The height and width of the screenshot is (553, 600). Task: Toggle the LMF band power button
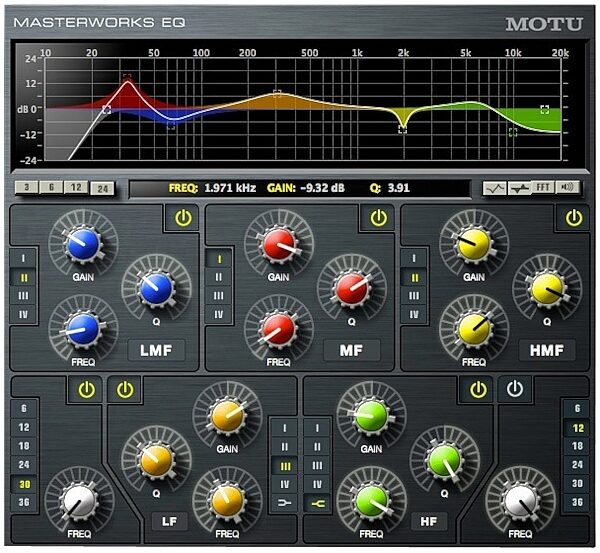click(x=183, y=218)
